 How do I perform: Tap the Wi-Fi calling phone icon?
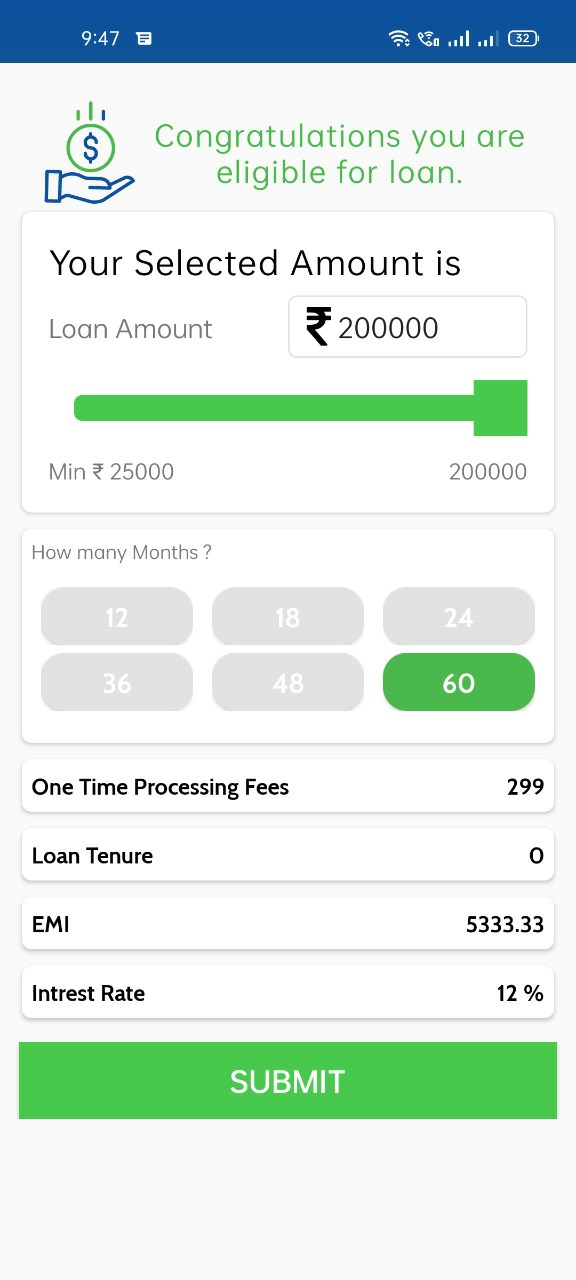pos(429,38)
